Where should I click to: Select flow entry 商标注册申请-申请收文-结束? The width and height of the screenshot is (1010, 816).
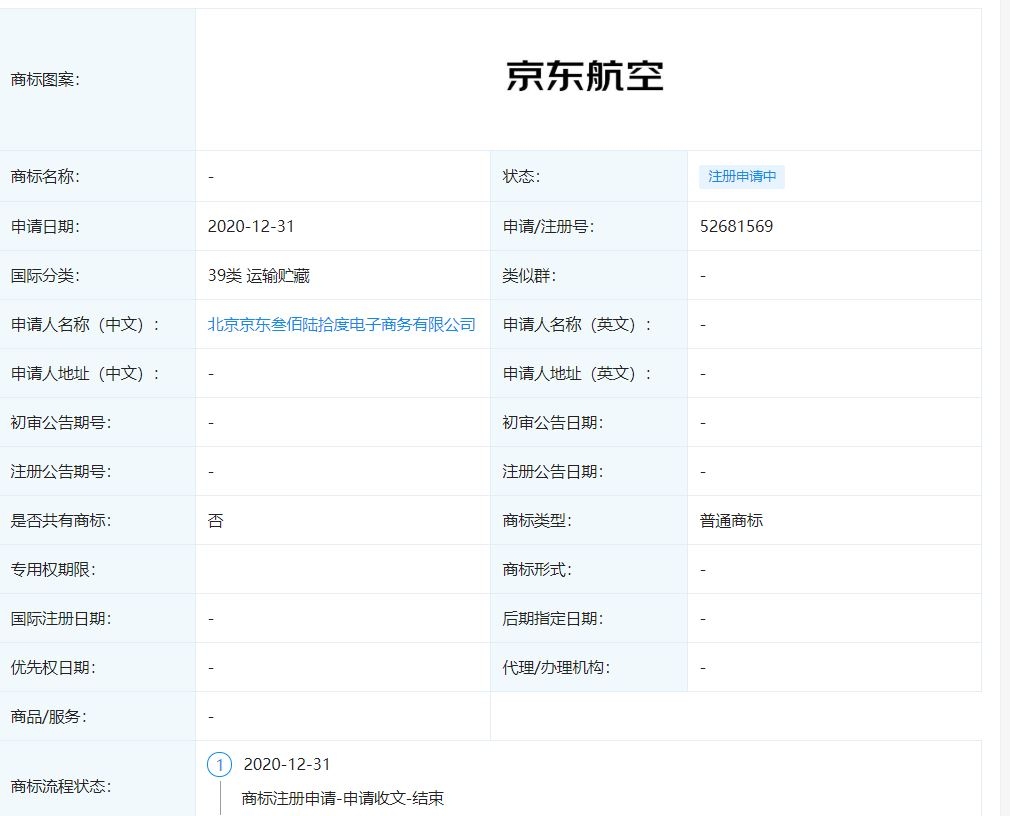coord(343,799)
